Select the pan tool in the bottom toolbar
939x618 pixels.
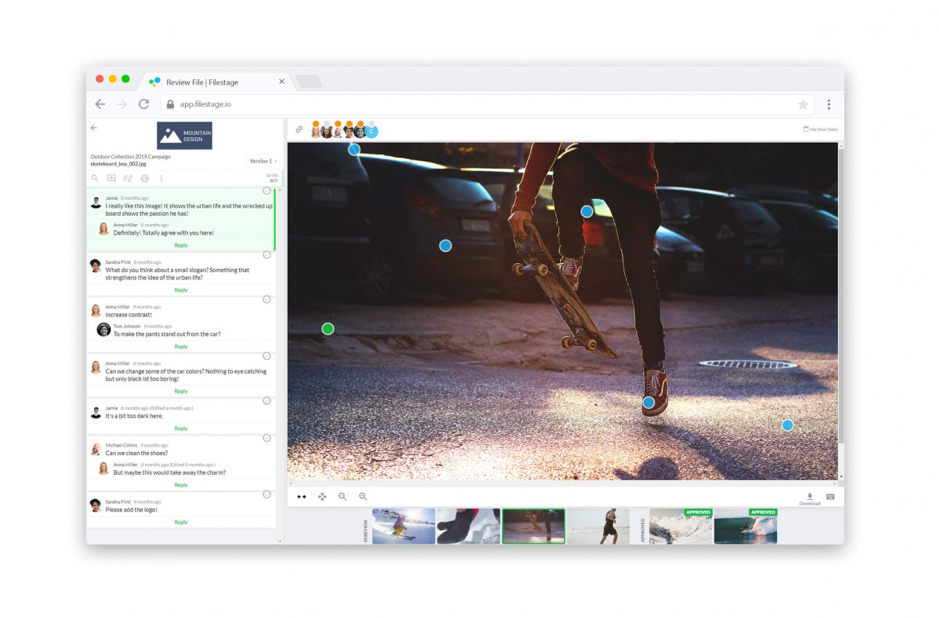(x=322, y=496)
